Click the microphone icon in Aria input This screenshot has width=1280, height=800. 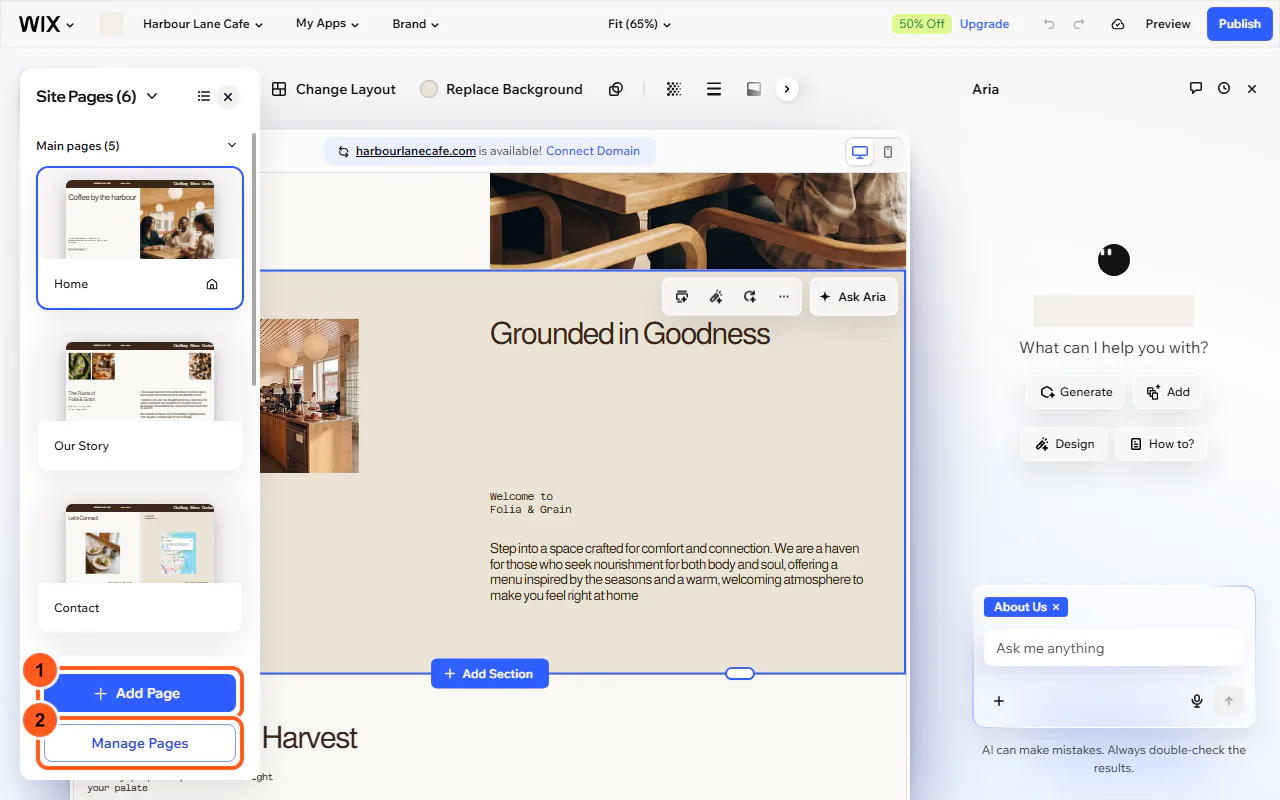[1197, 701]
